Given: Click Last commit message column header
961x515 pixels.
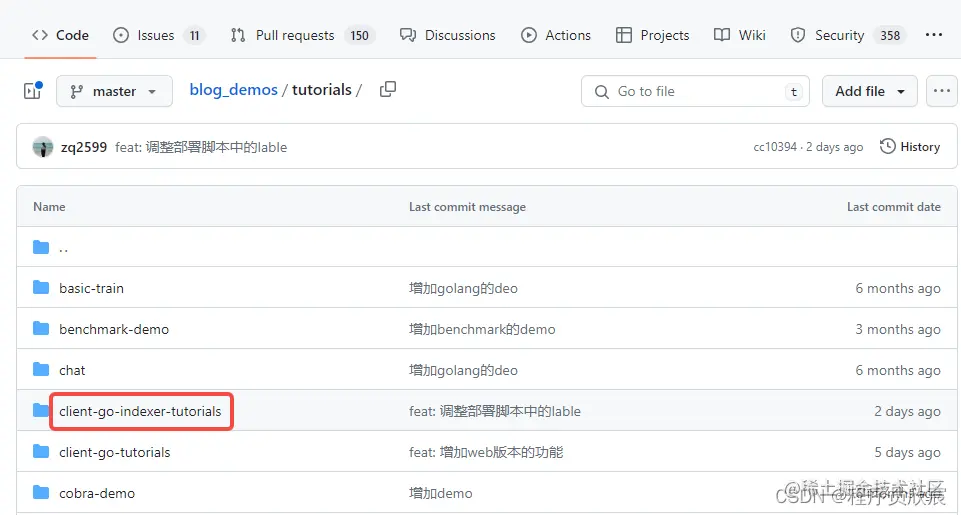Looking at the screenshot, I should tap(467, 207).
